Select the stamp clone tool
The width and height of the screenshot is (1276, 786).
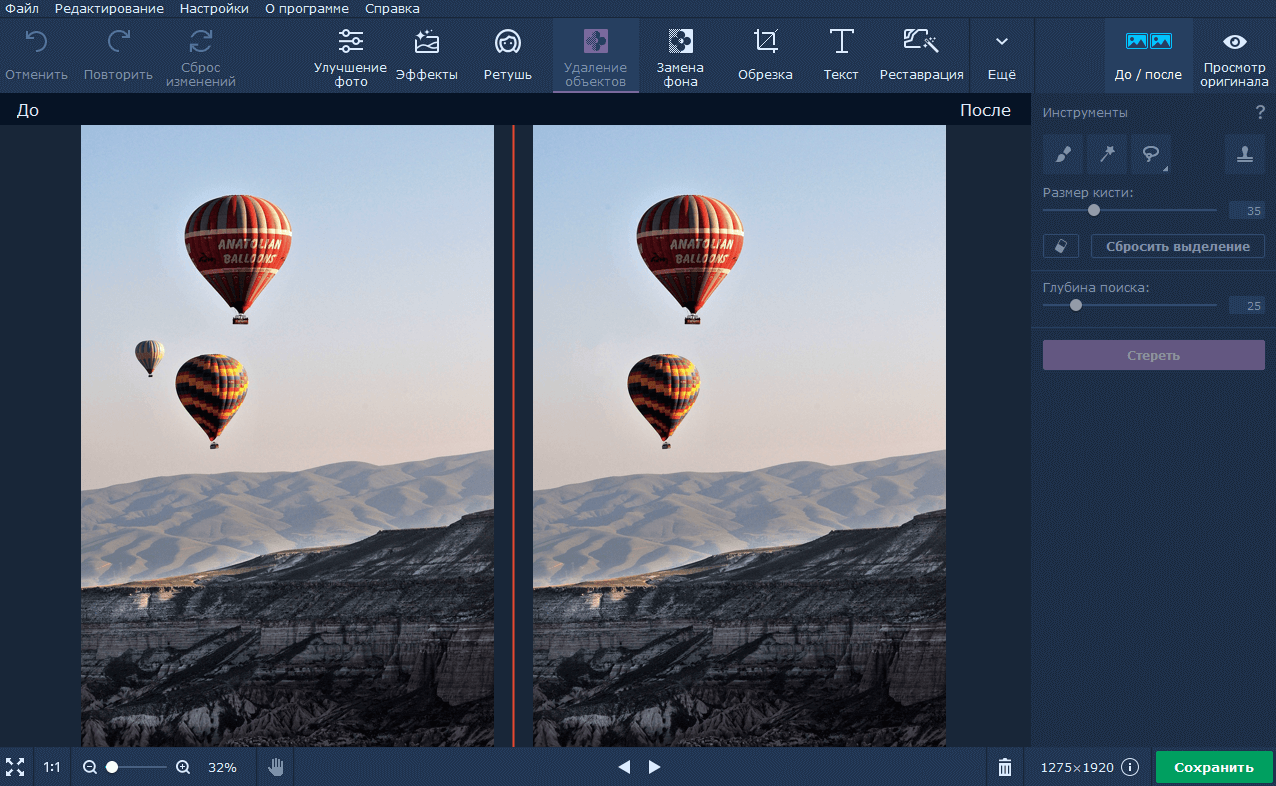pyautogui.click(x=1245, y=154)
